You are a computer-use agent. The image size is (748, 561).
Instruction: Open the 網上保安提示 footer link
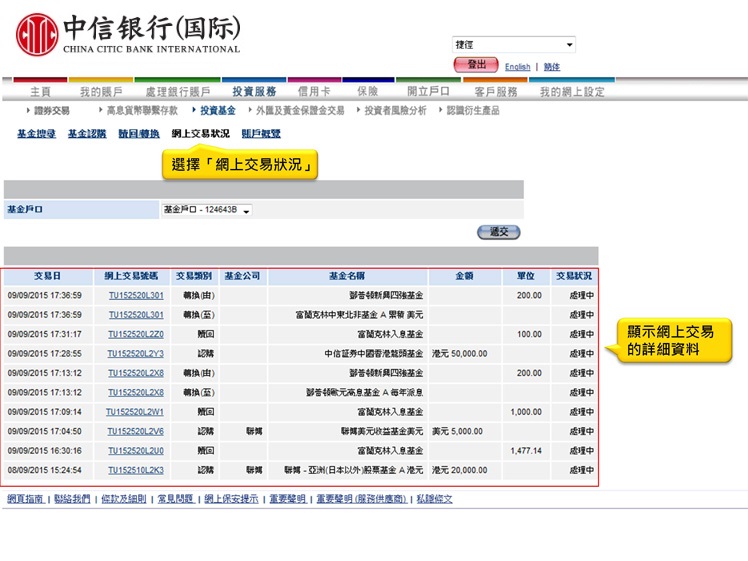(231, 499)
